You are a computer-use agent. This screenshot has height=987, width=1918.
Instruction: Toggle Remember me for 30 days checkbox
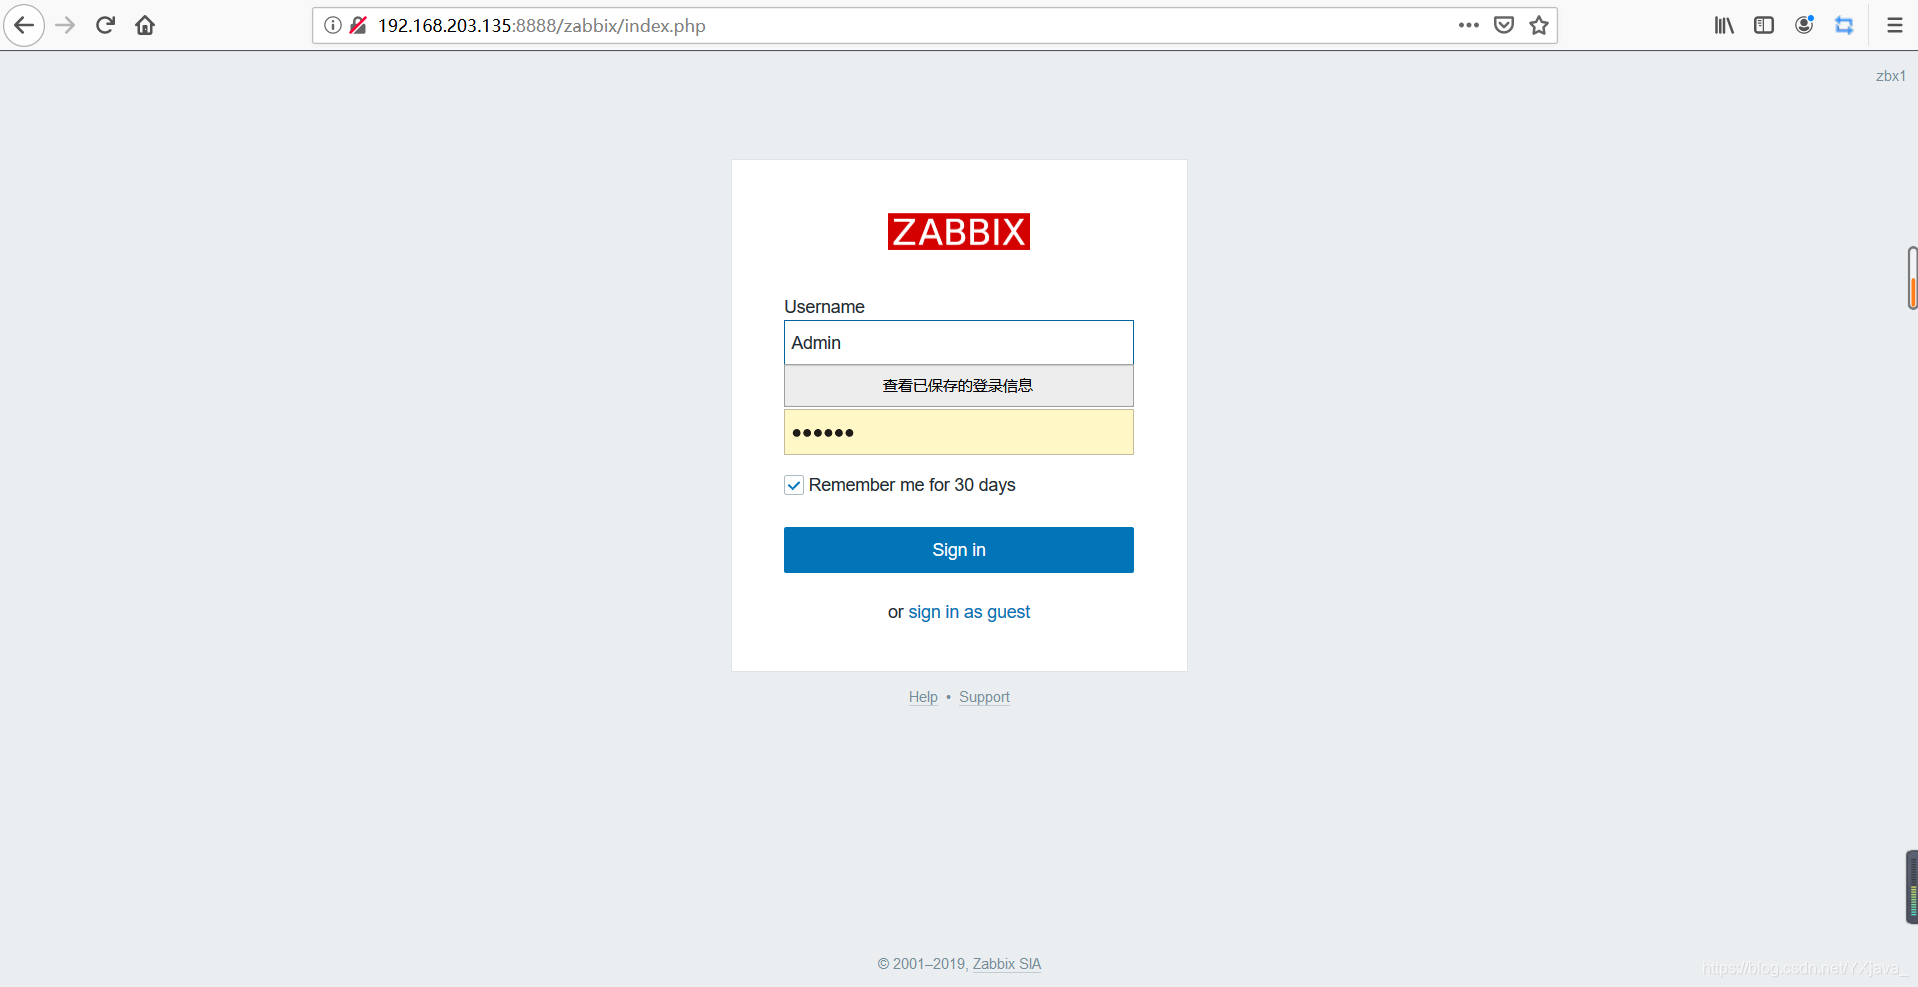[794, 485]
